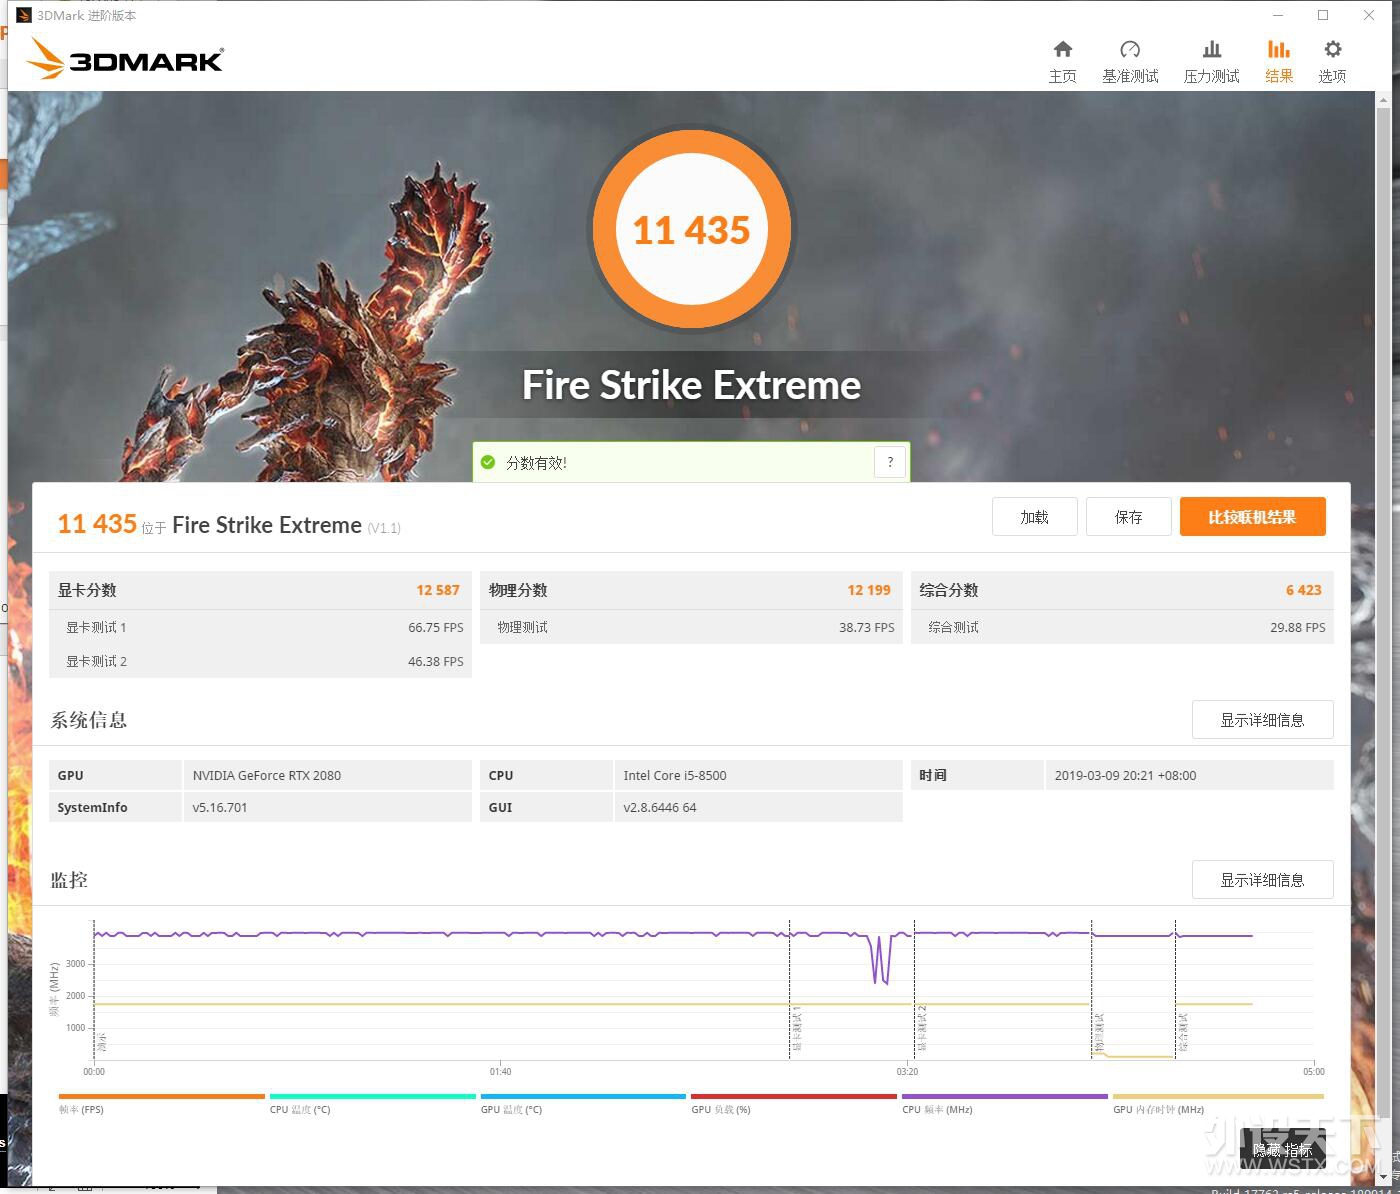
Task: Toggle the CPU 温度 legend swatch
Action: click(x=372, y=1096)
